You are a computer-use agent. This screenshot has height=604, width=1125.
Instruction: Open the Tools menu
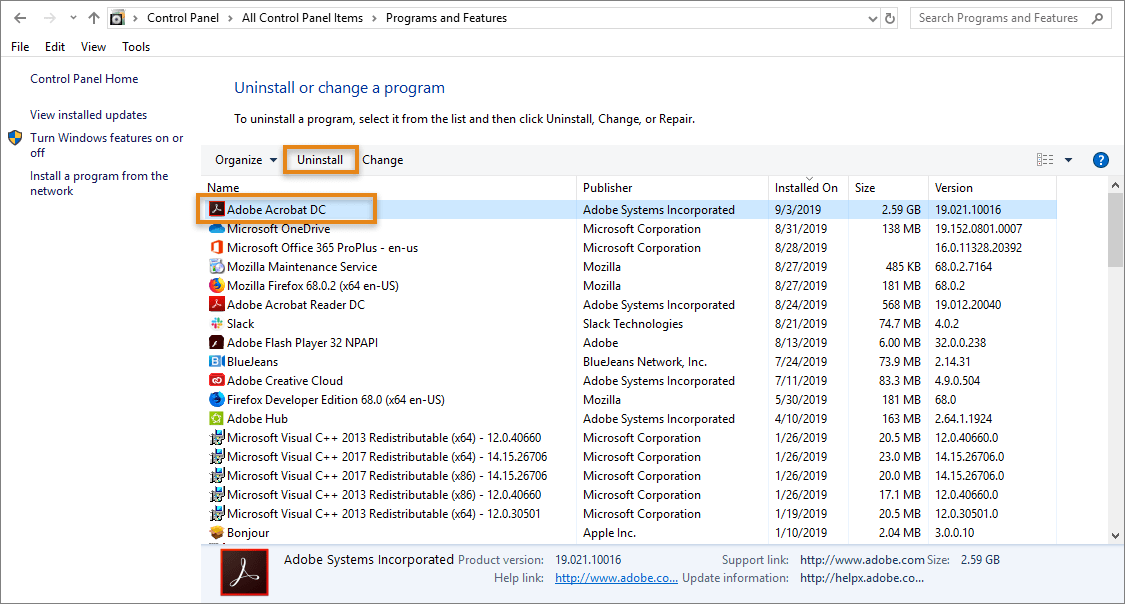click(135, 46)
